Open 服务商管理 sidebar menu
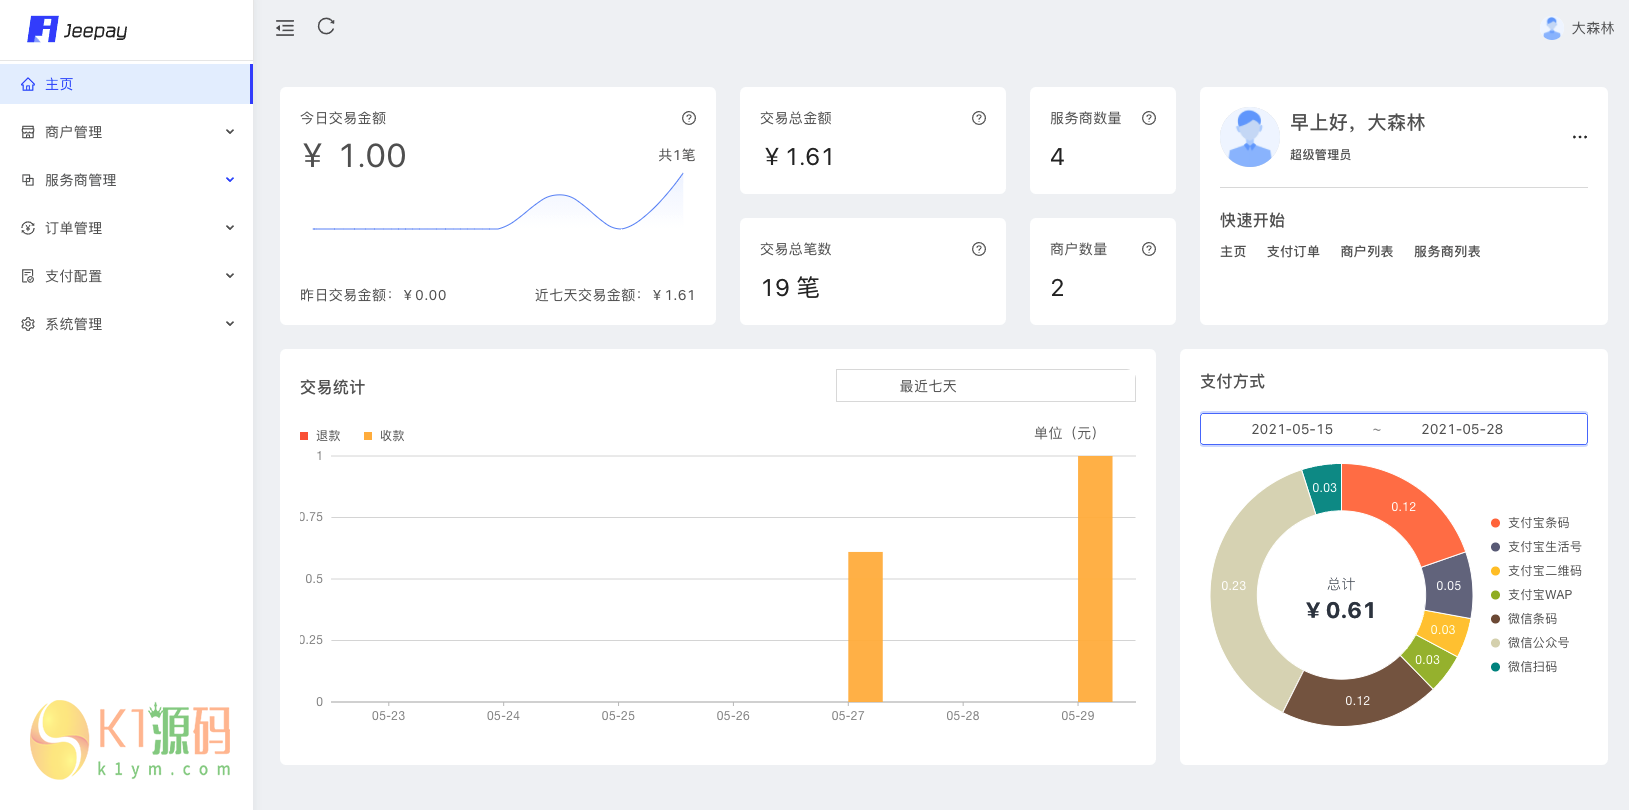Image resolution: width=1629 pixels, height=810 pixels. pos(126,180)
